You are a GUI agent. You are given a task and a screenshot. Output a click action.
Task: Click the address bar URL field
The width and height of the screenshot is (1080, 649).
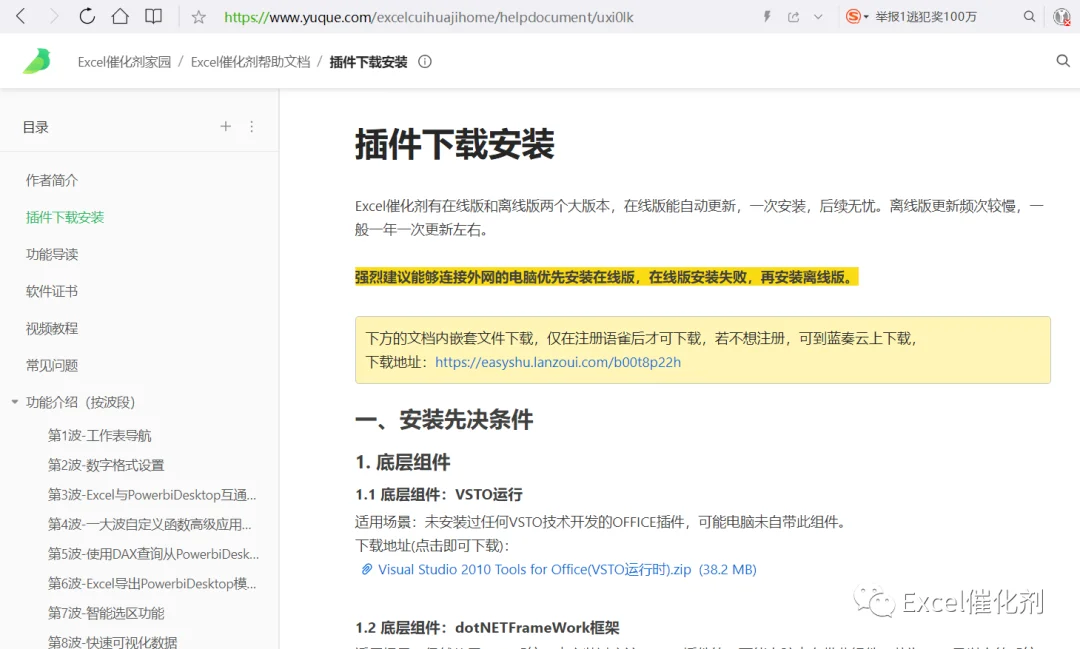click(428, 17)
